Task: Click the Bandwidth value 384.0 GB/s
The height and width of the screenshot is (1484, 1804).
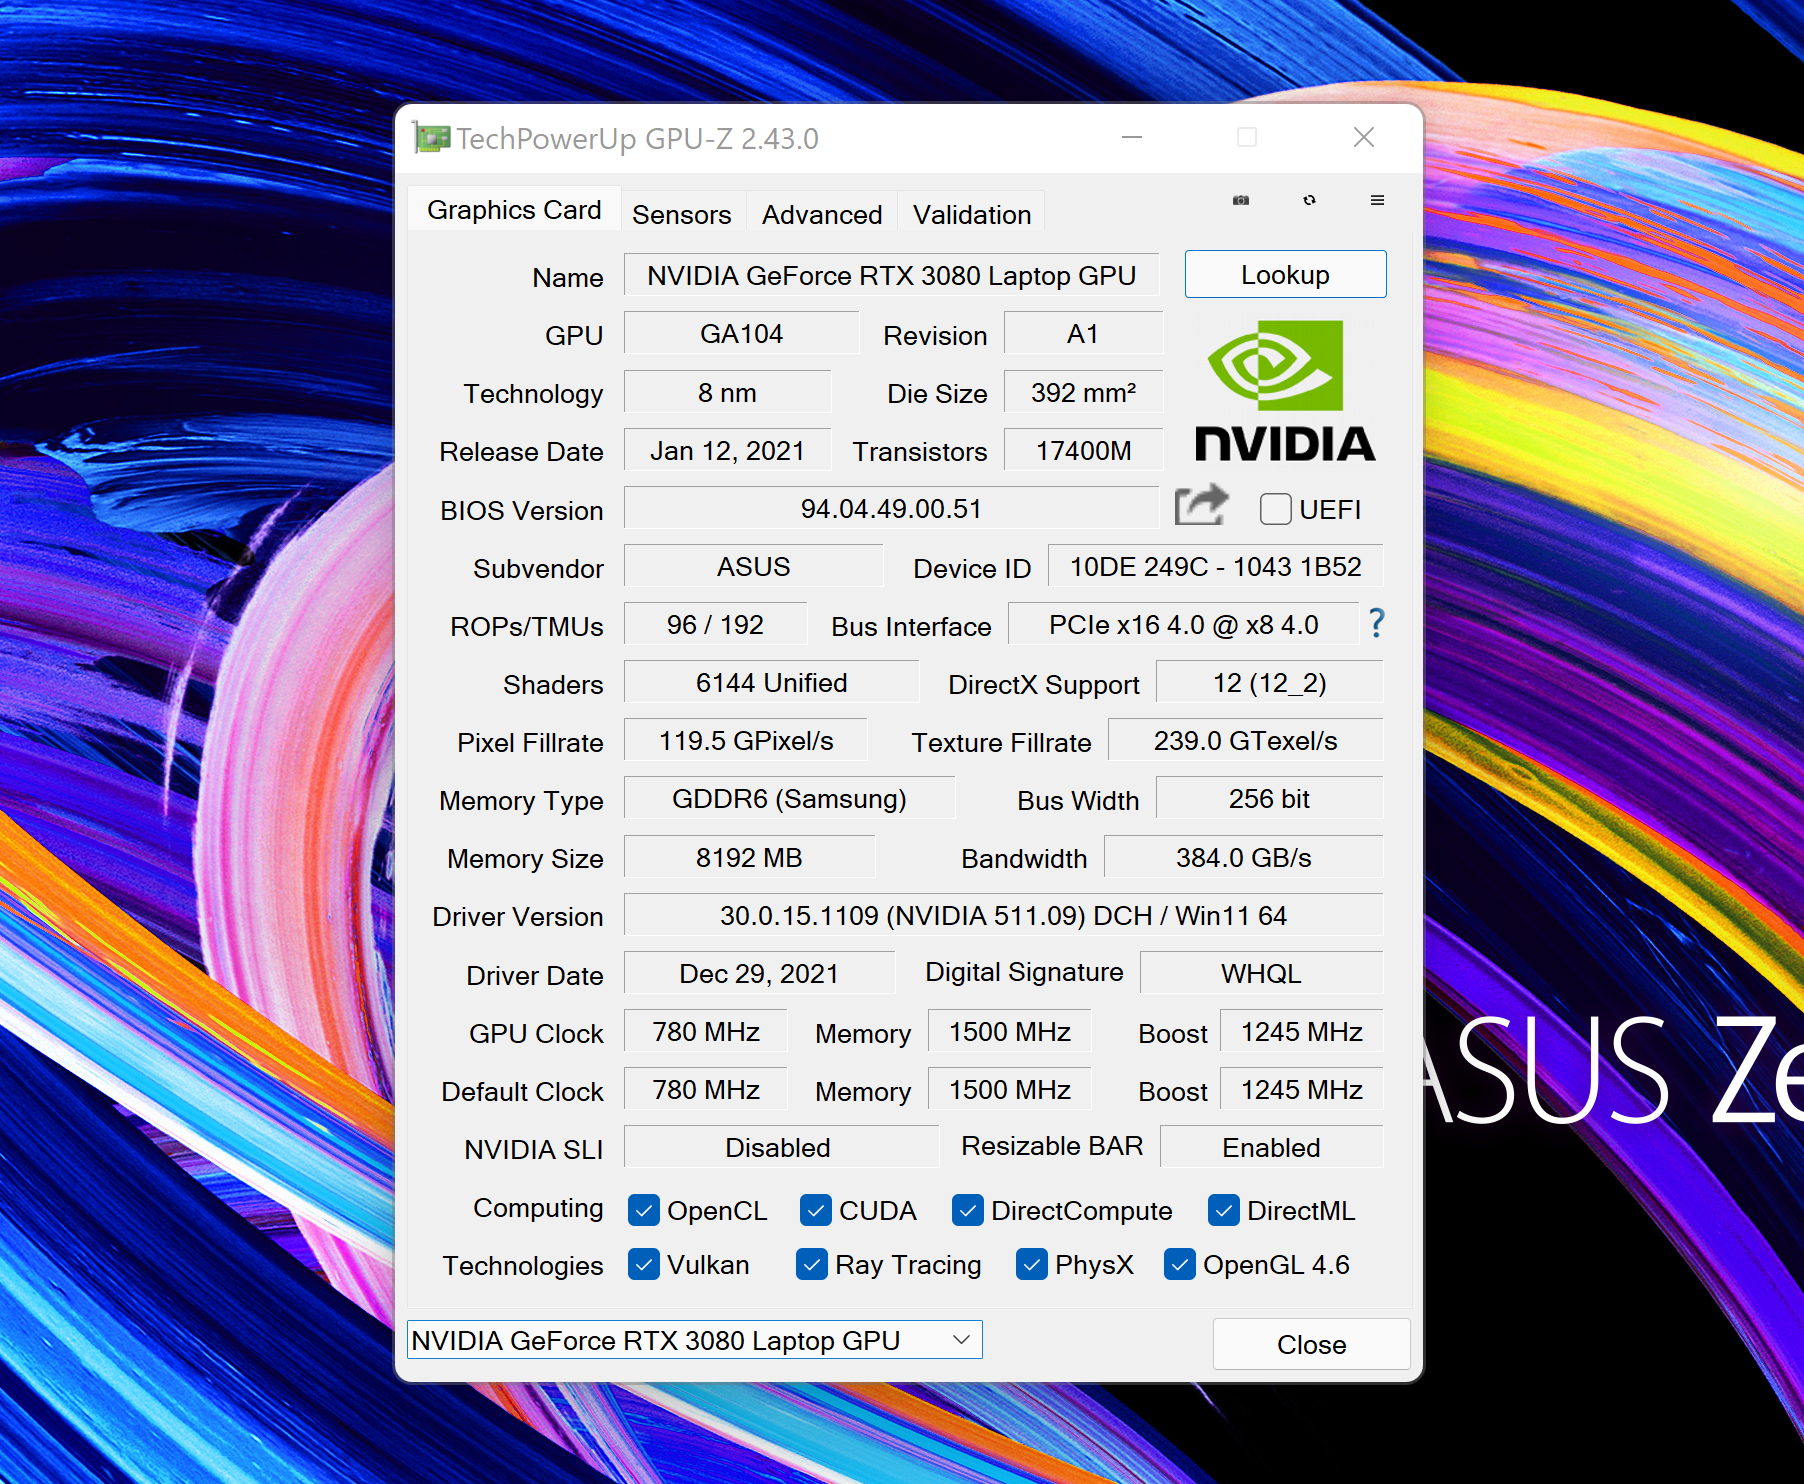Action: [x=1243, y=857]
